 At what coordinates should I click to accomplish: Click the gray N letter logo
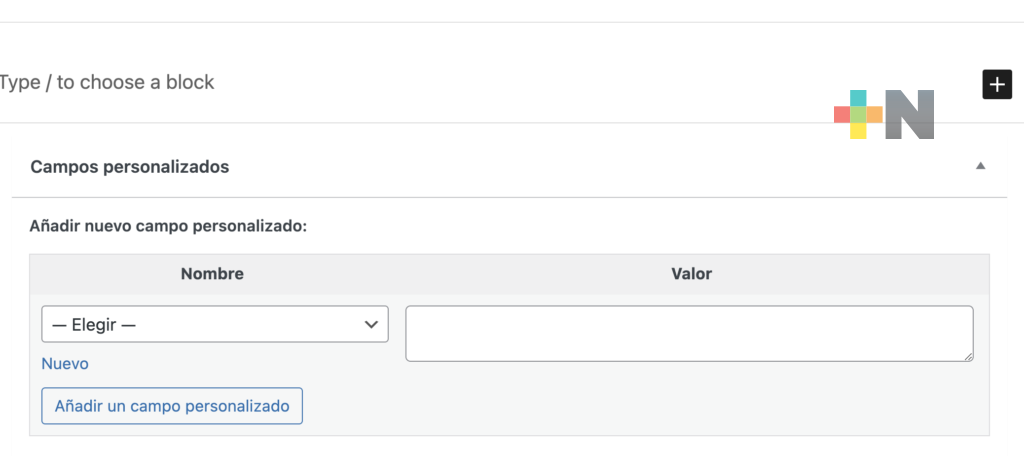(910, 114)
